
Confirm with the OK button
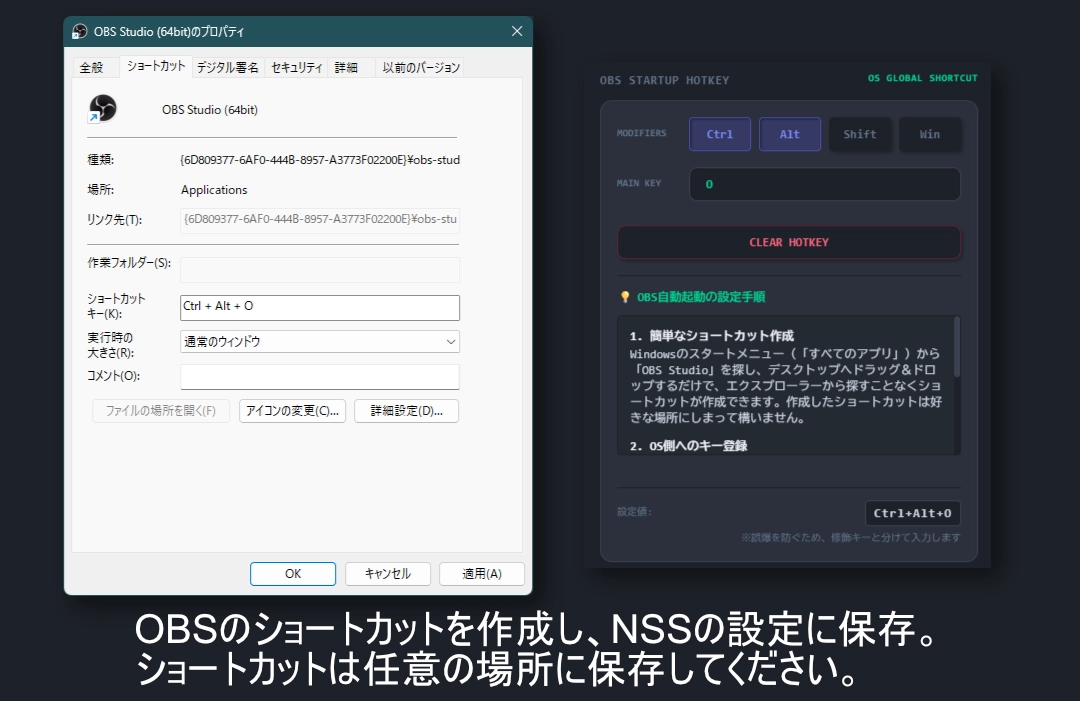[293, 574]
